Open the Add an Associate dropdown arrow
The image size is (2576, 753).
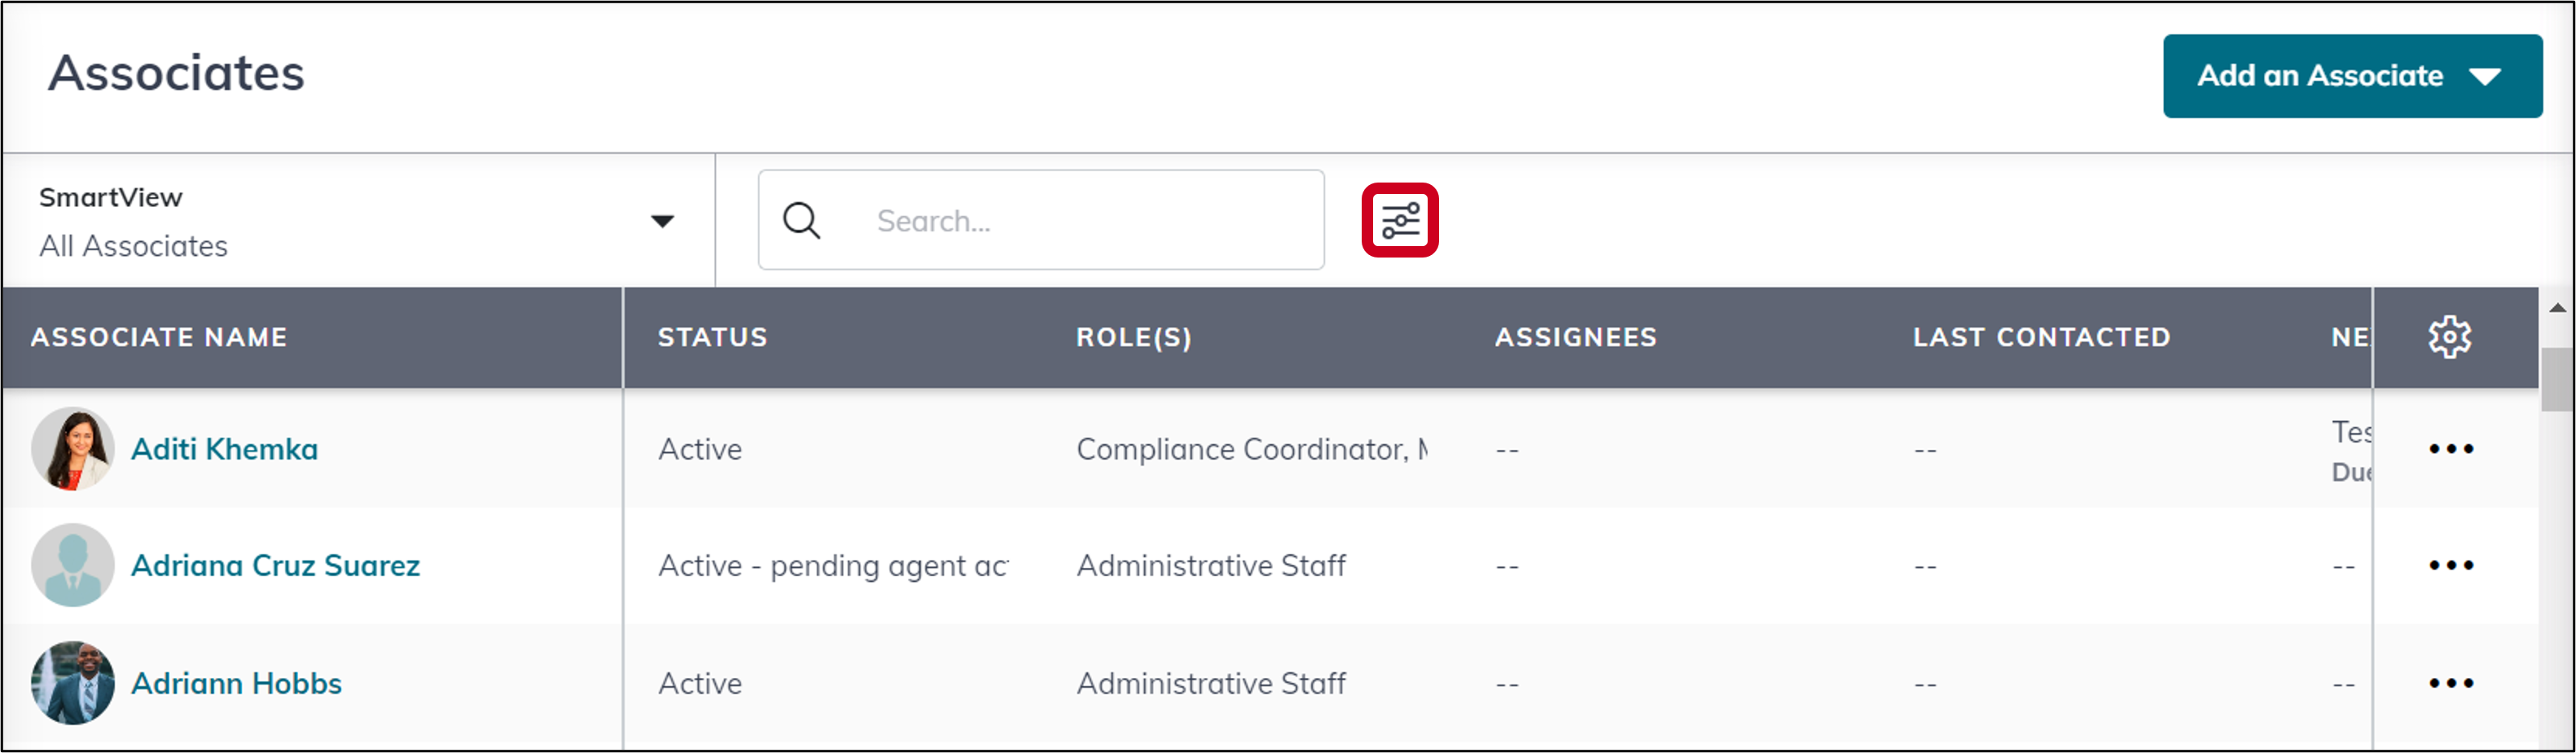click(2490, 75)
